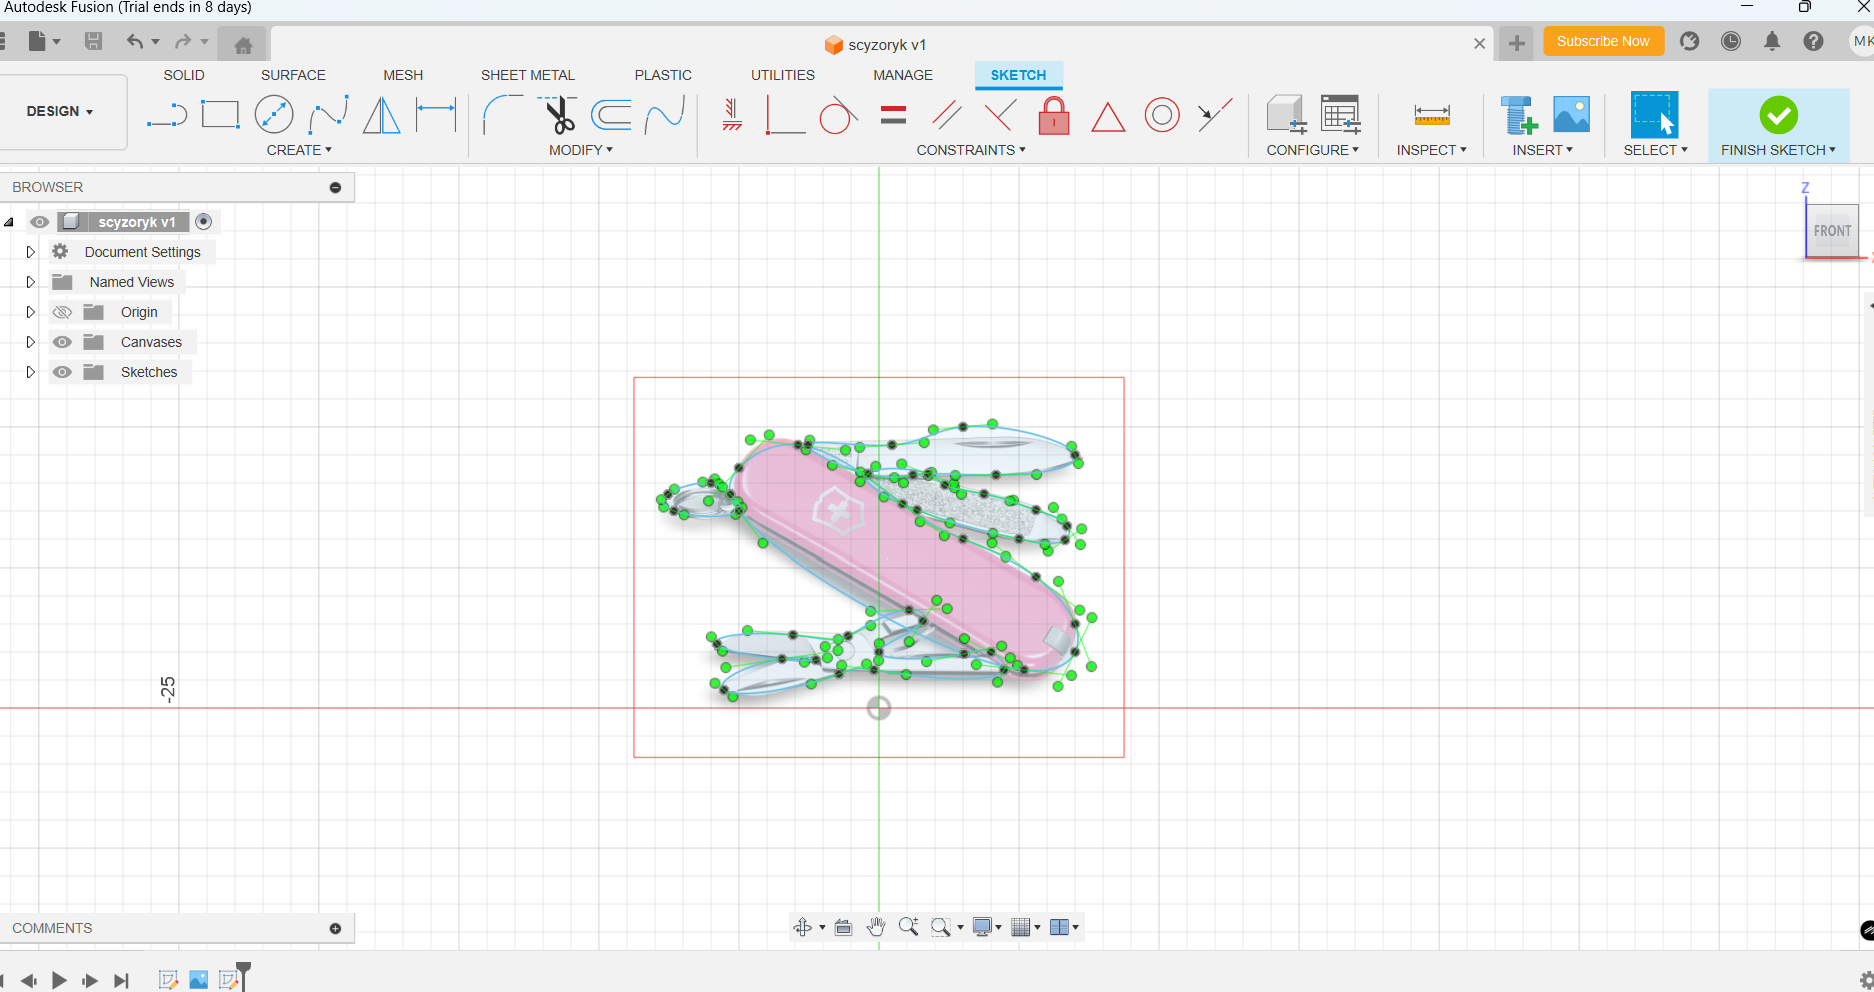Switch to the MESH tab
The height and width of the screenshot is (992, 1874).
coord(403,75)
